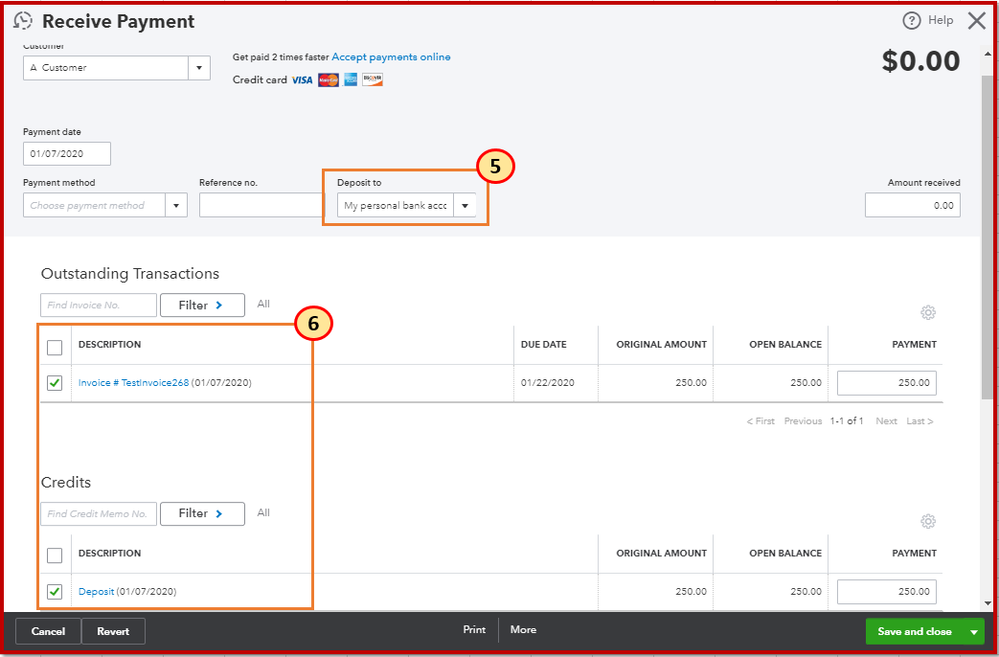Open Outstanding Transactions gear settings

928,313
